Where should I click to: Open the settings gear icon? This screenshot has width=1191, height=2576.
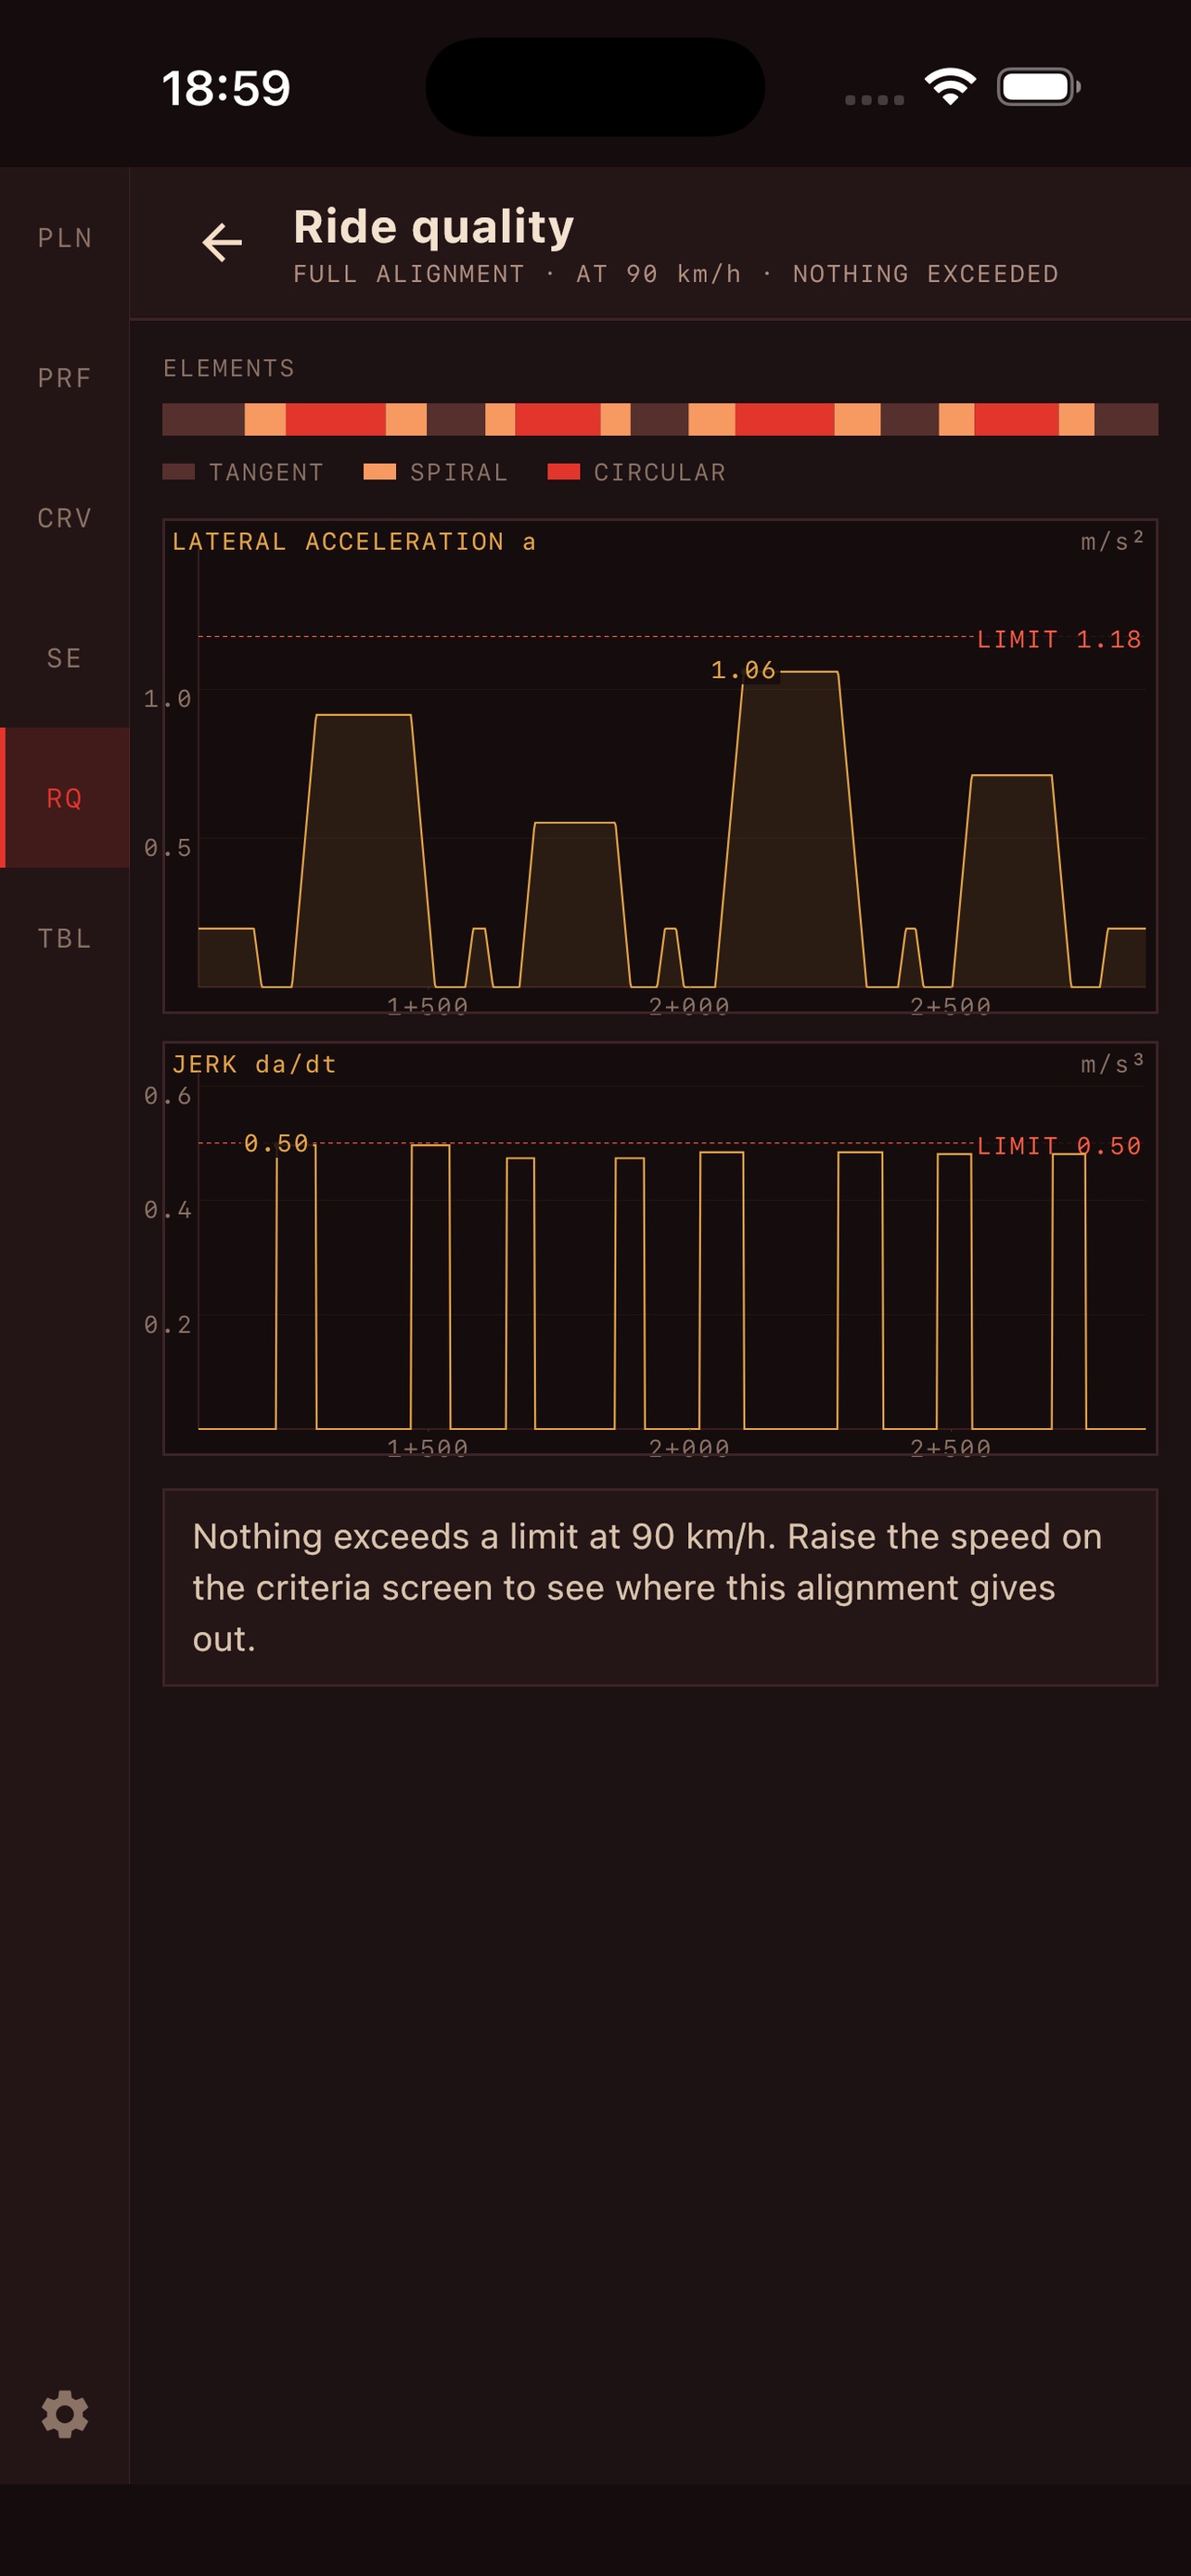(x=65, y=2414)
